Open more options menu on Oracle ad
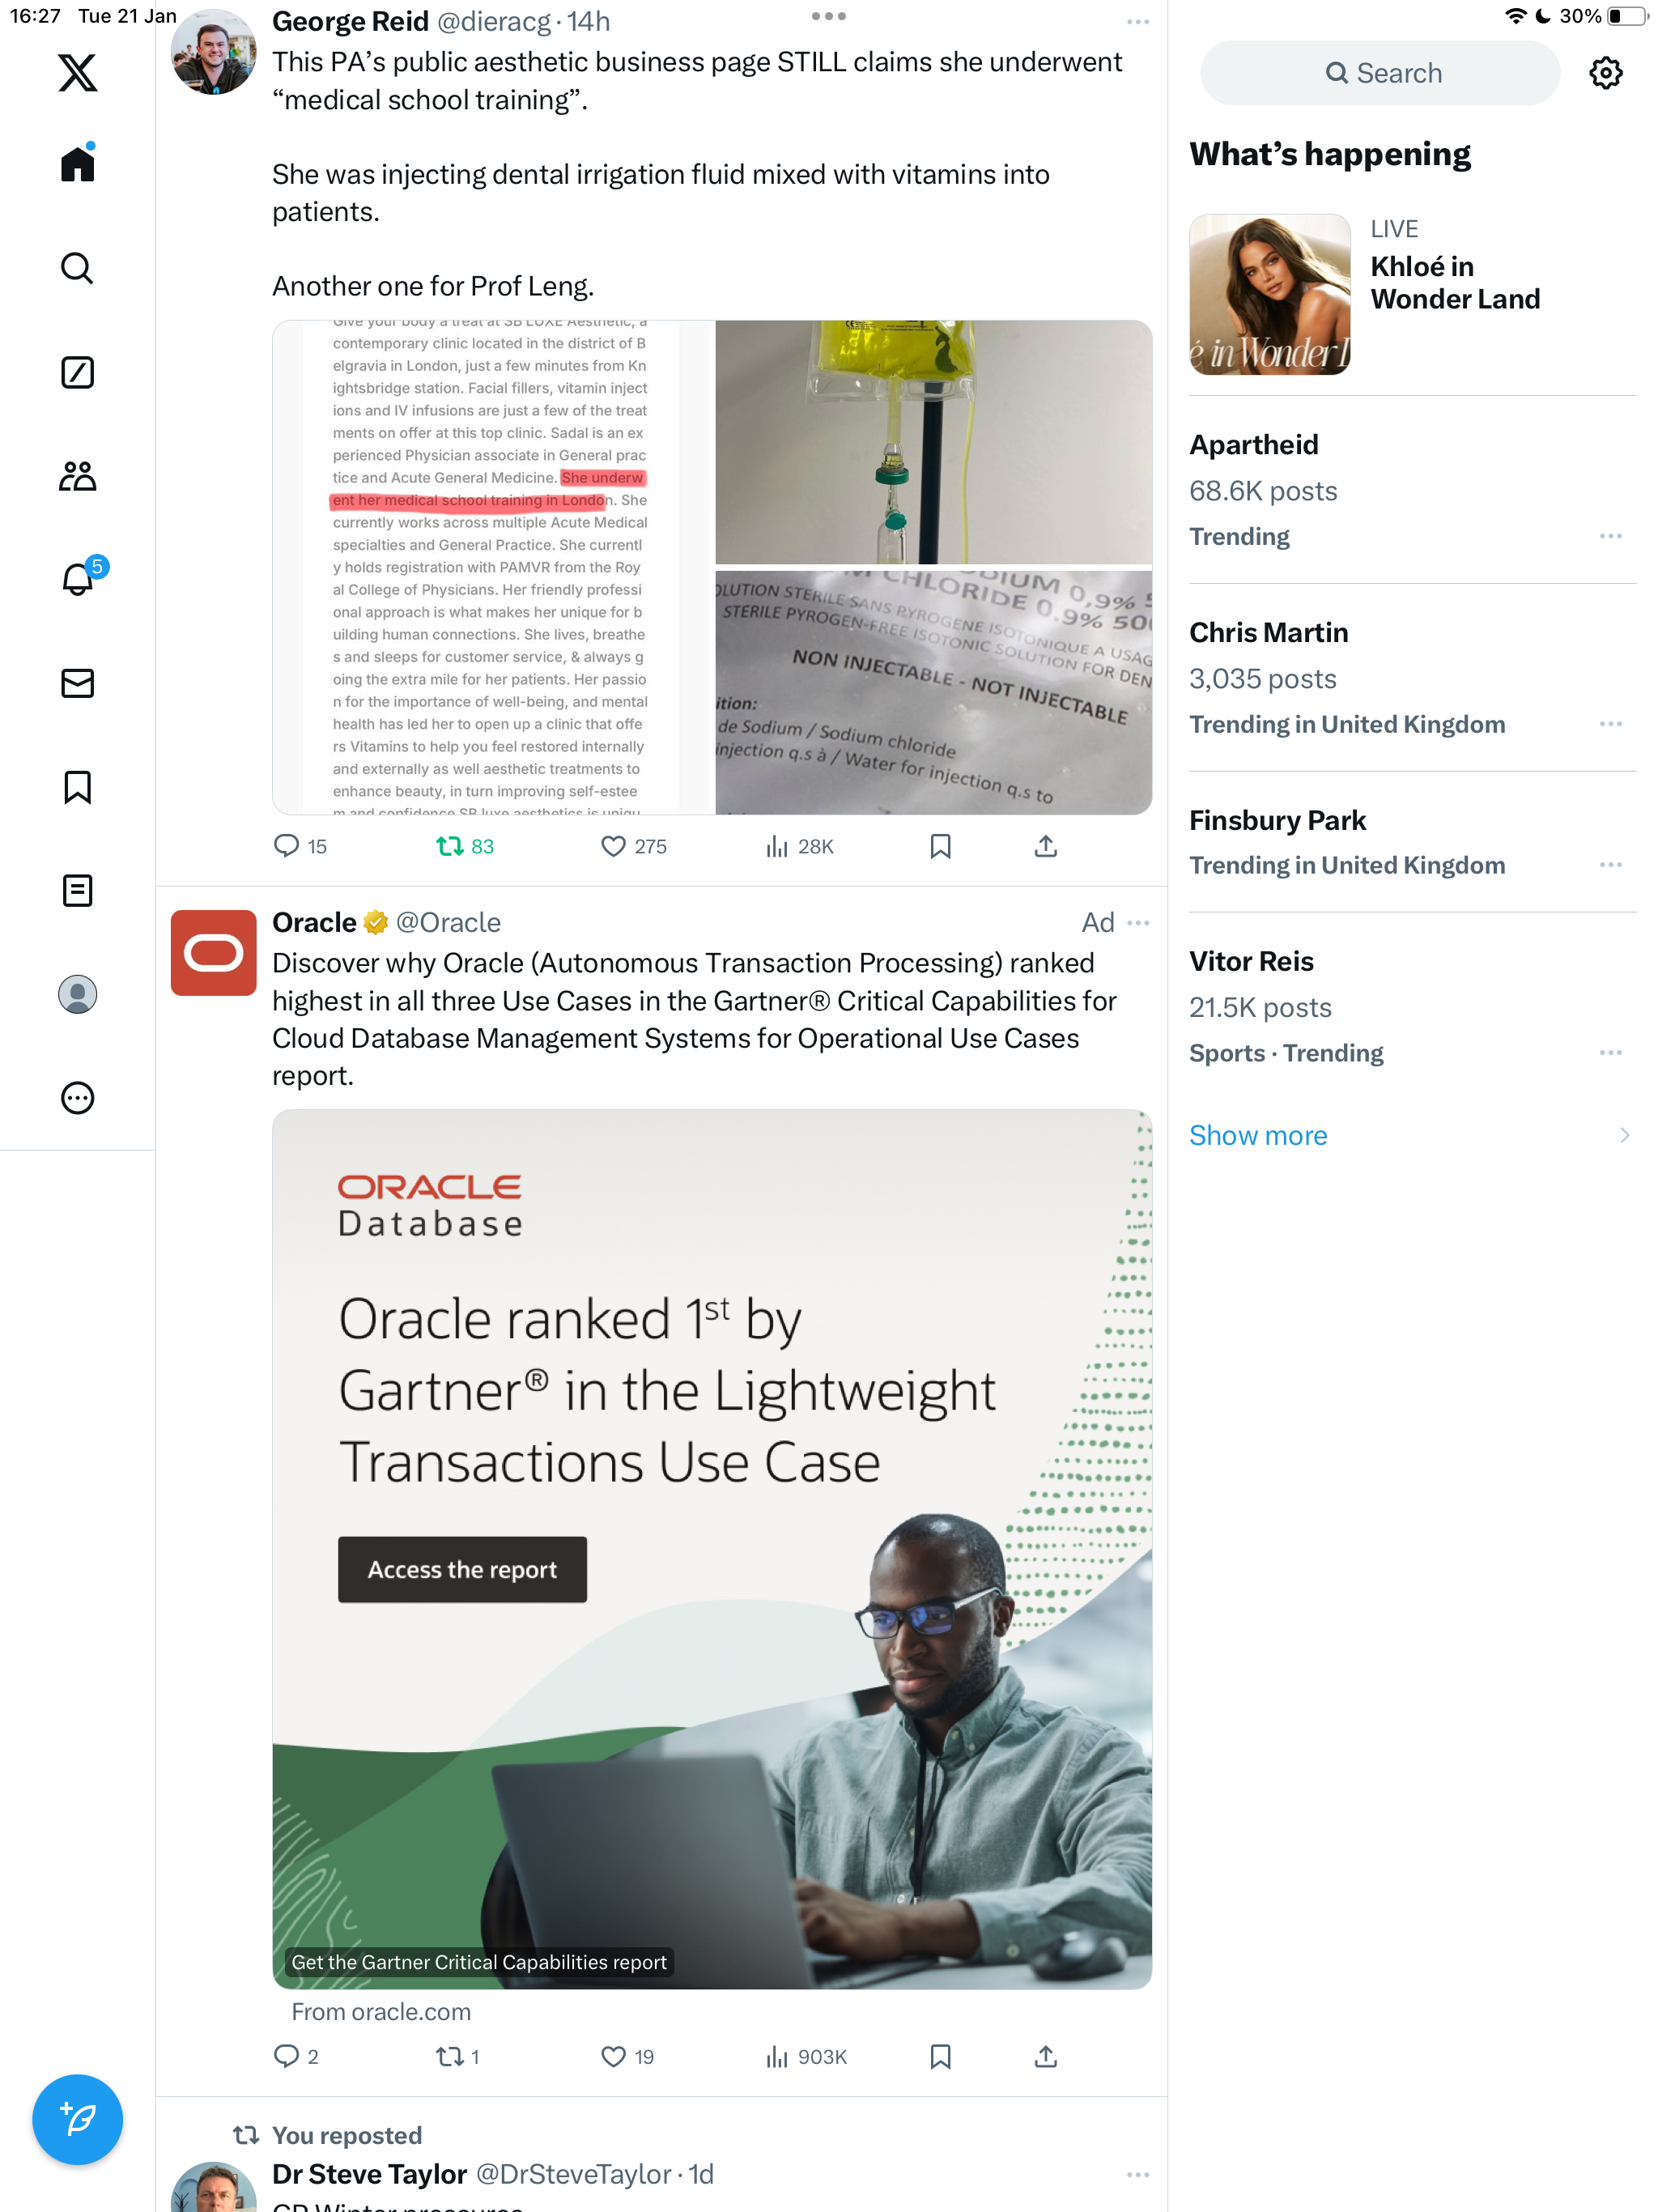Screen dimensions: 1658x2212 click(1138, 922)
